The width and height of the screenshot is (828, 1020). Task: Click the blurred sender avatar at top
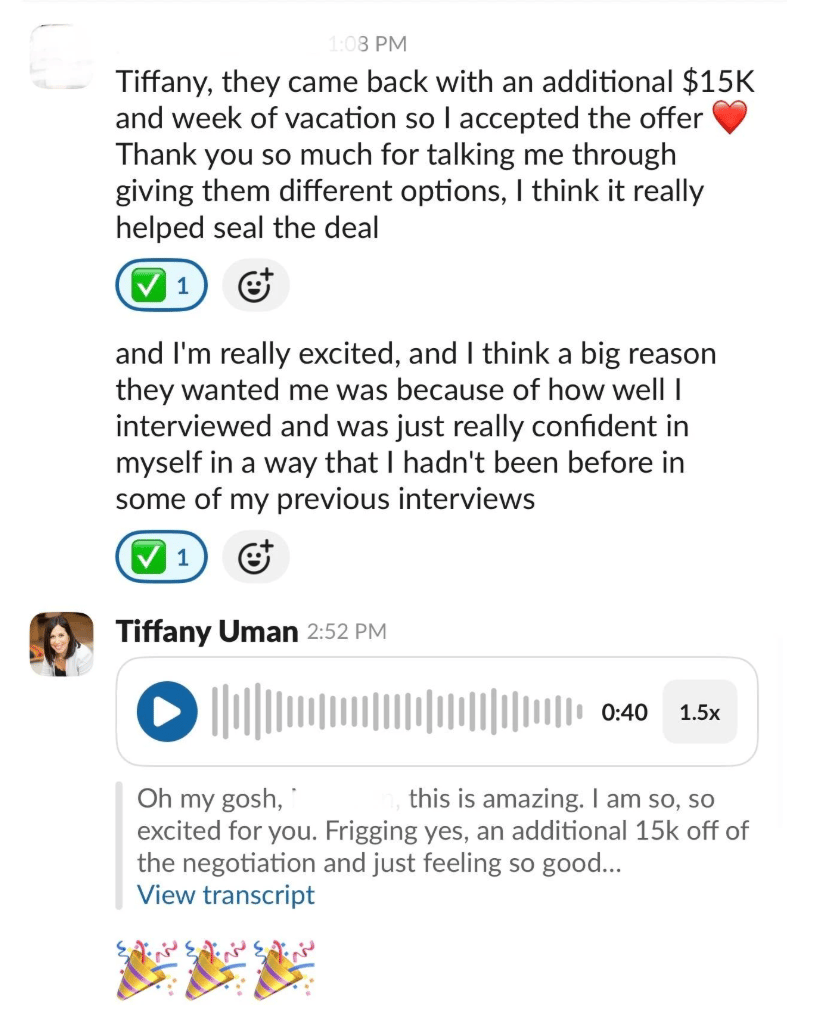click(62, 56)
